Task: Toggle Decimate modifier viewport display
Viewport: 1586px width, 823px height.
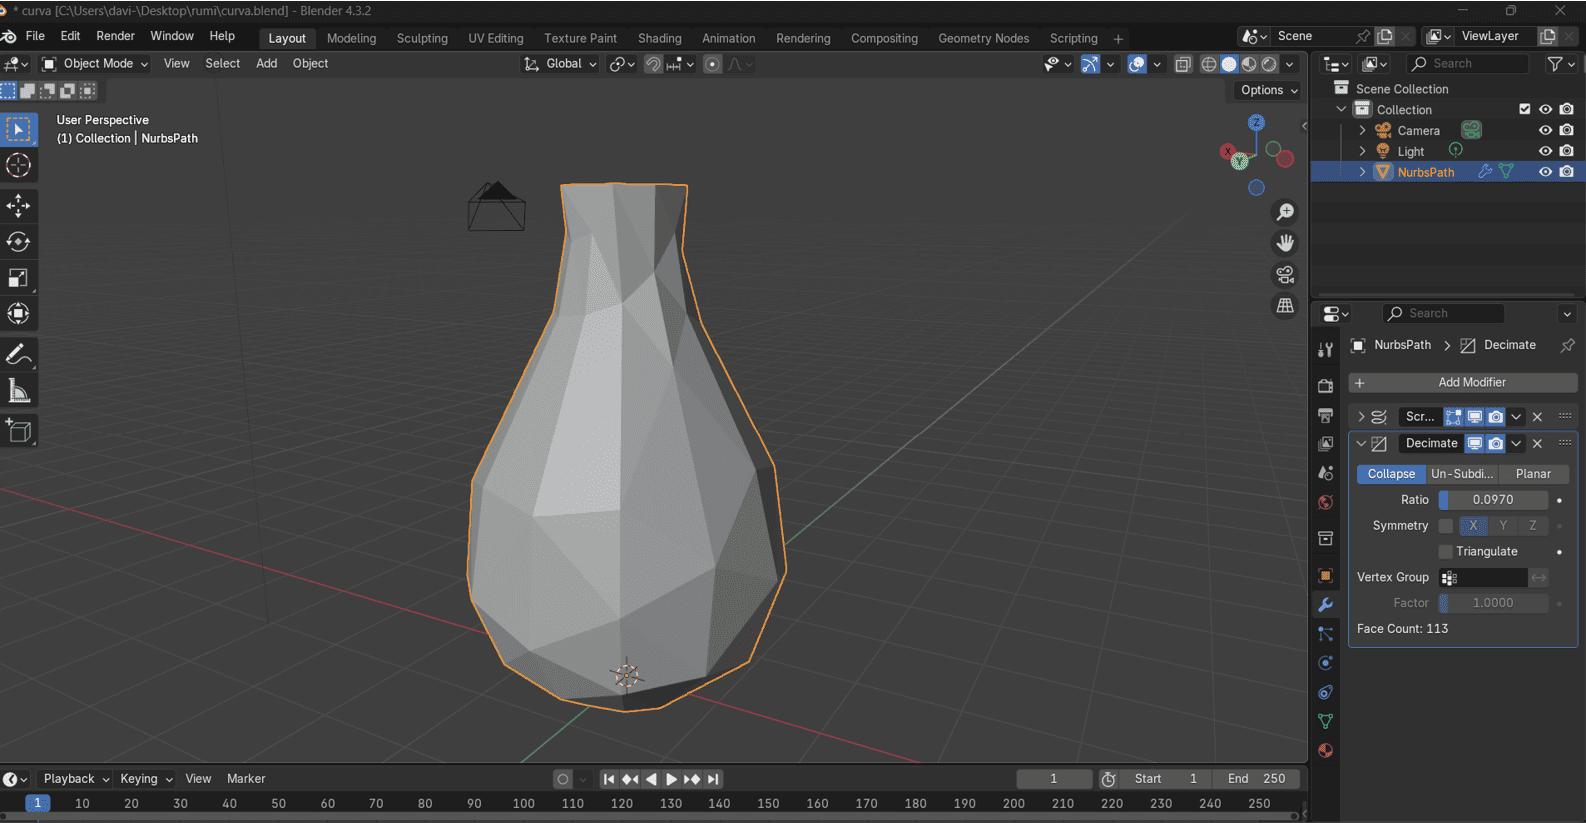Action: click(1475, 443)
